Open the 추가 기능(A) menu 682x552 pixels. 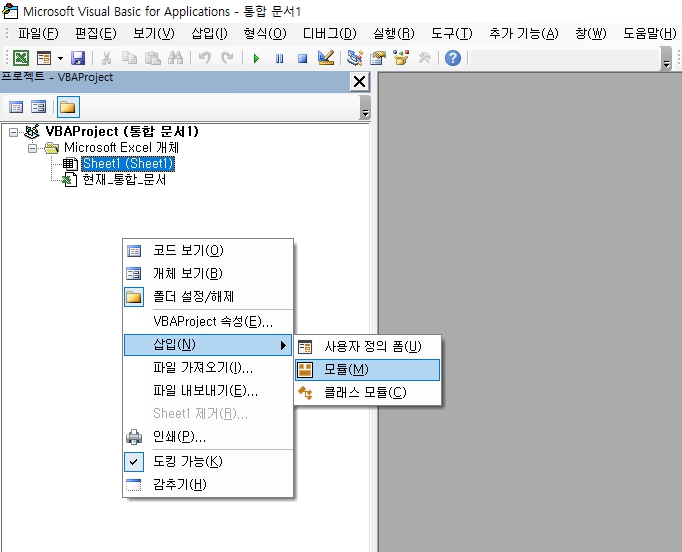click(x=524, y=33)
